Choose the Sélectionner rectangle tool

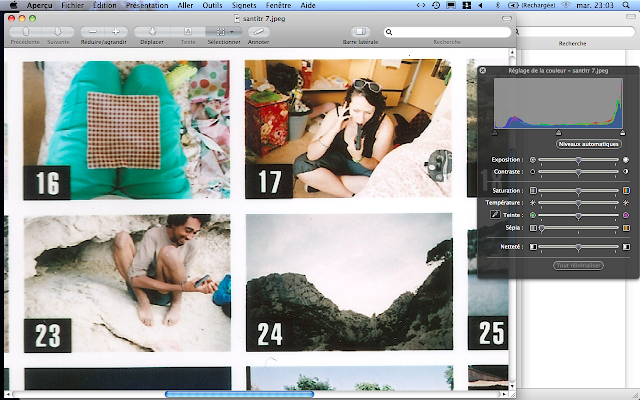click(x=220, y=31)
